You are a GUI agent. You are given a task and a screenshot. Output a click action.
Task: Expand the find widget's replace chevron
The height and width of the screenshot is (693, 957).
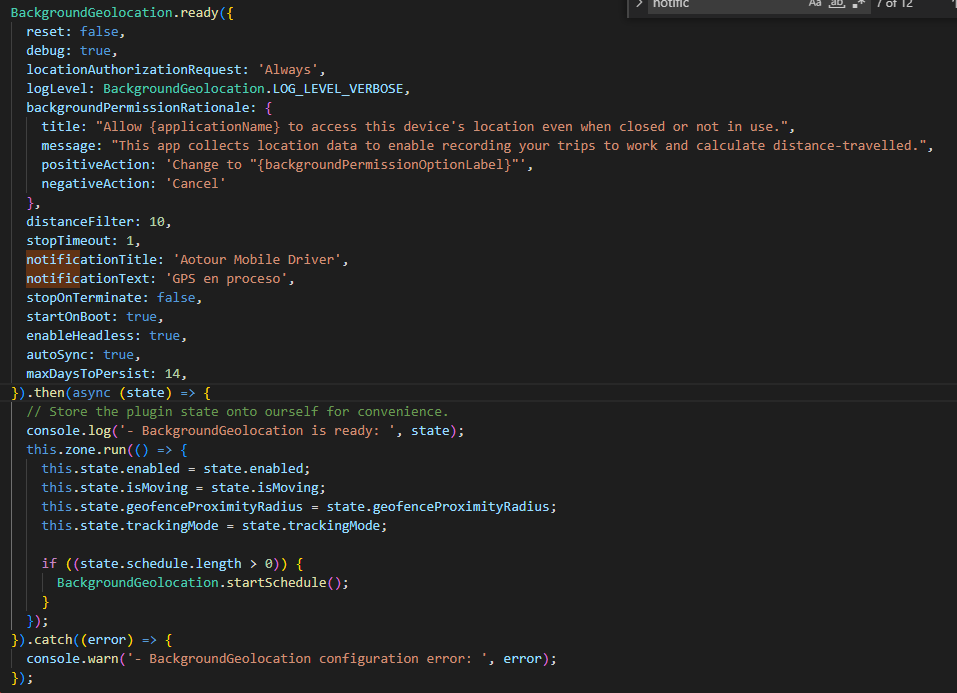click(x=640, y=5)
